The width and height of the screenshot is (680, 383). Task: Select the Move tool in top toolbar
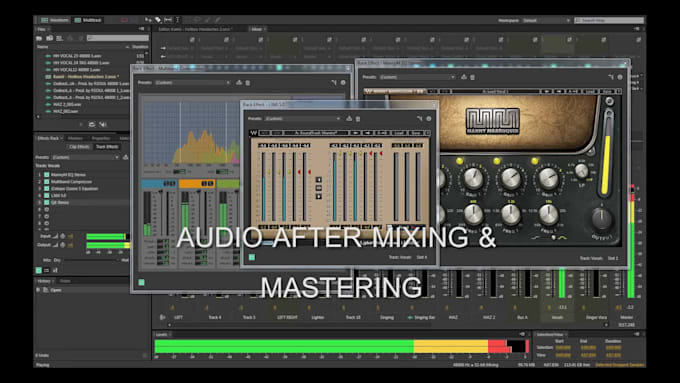click(148, 20)
